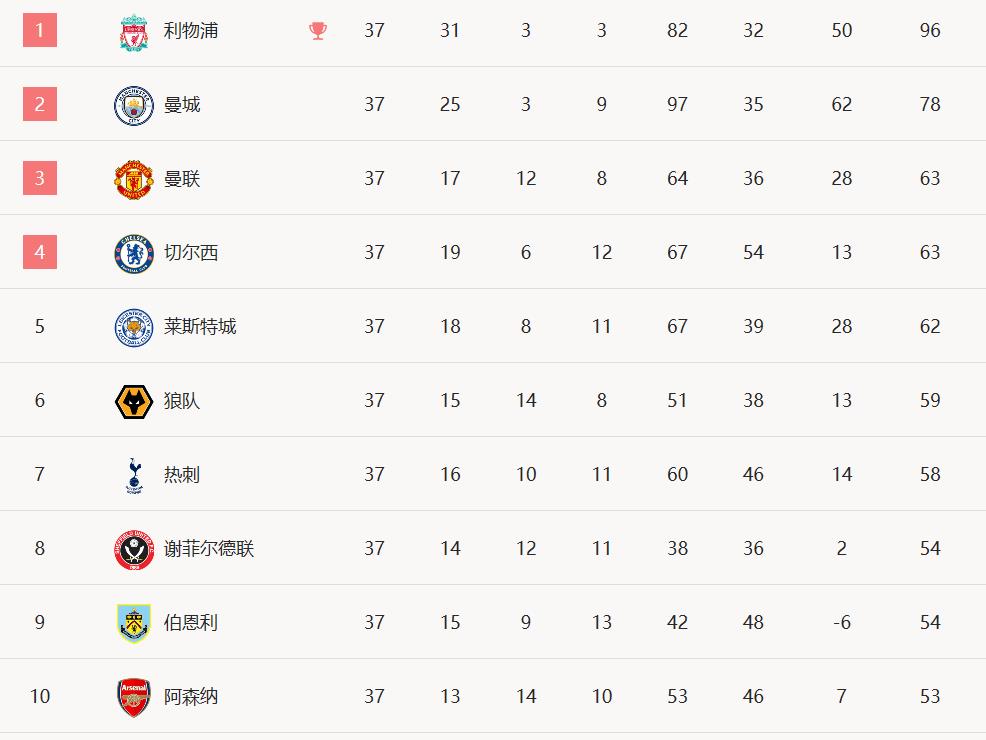Click the Wolves wolf-head crest

pos(134,402)
